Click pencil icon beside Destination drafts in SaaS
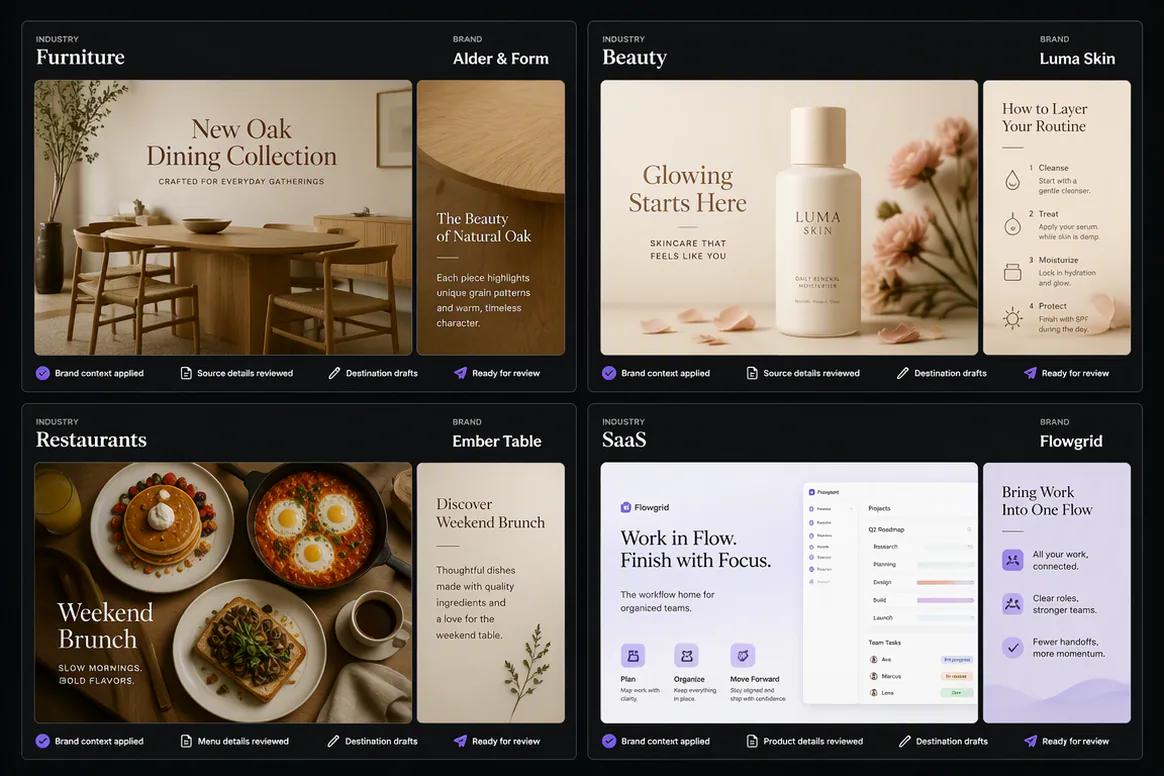 click(904, 740)
